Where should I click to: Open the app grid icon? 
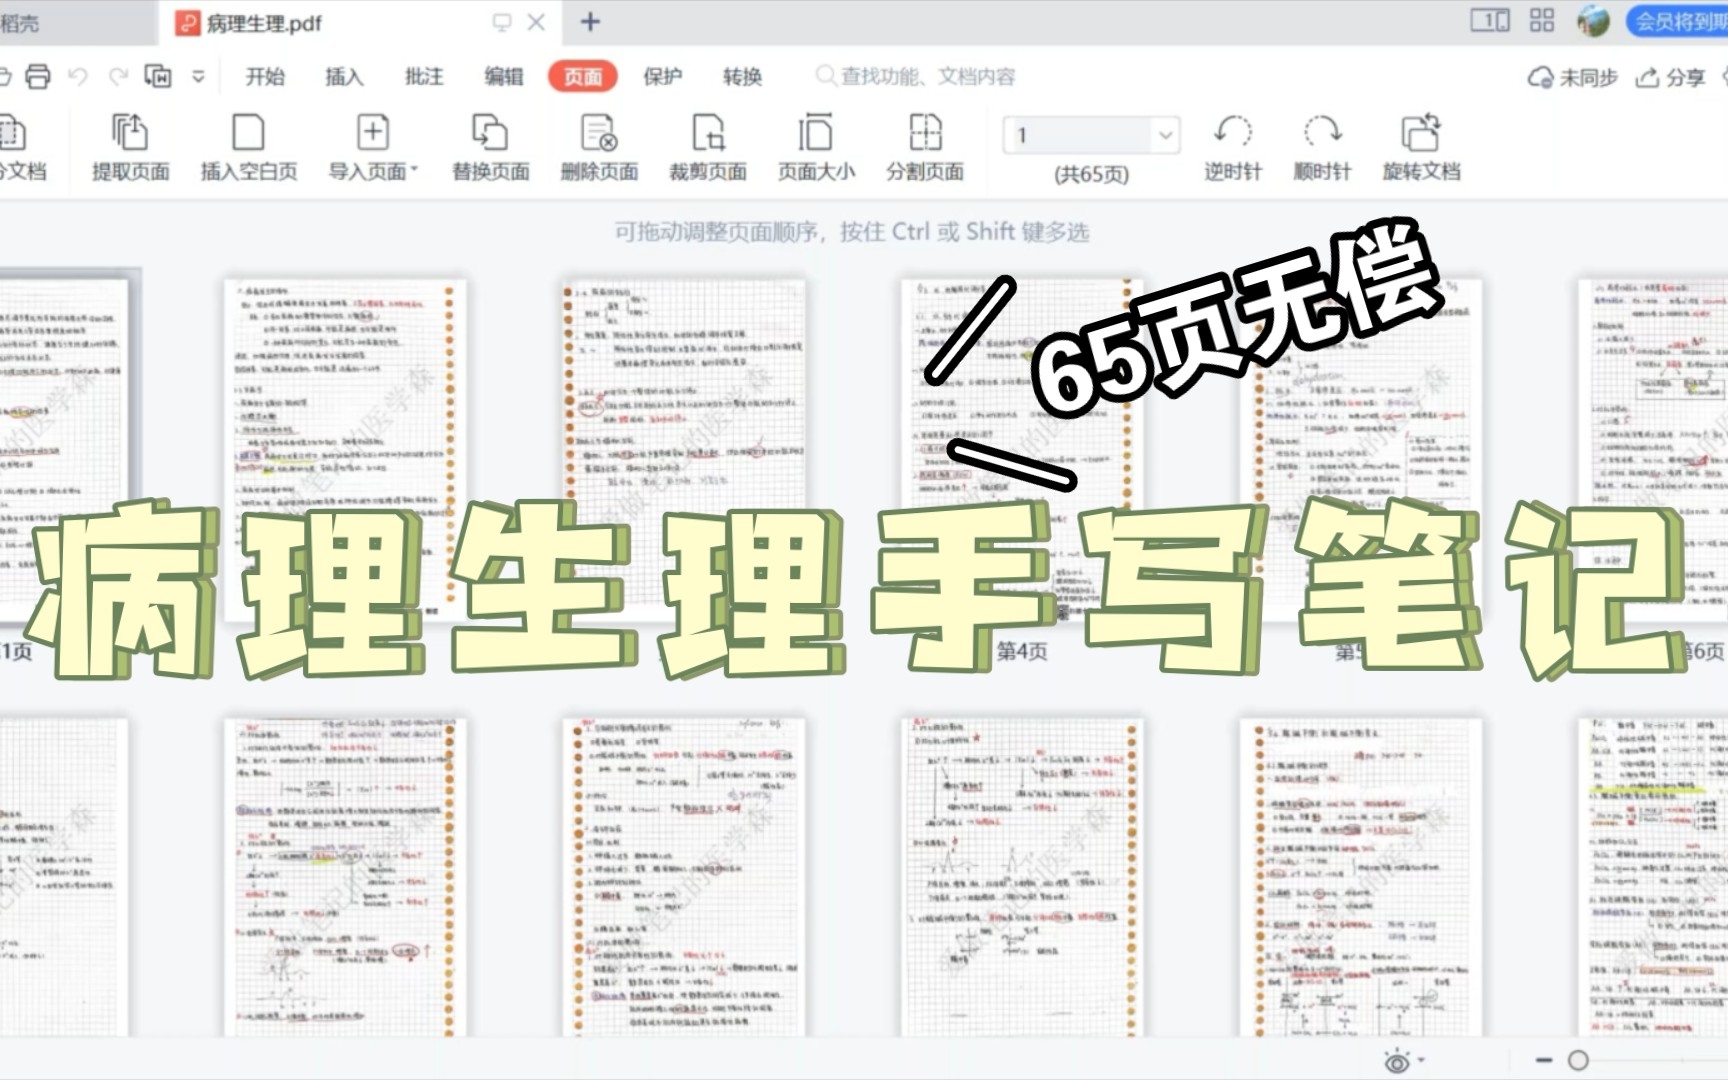pyautogui.click(x=1542, y=21)
